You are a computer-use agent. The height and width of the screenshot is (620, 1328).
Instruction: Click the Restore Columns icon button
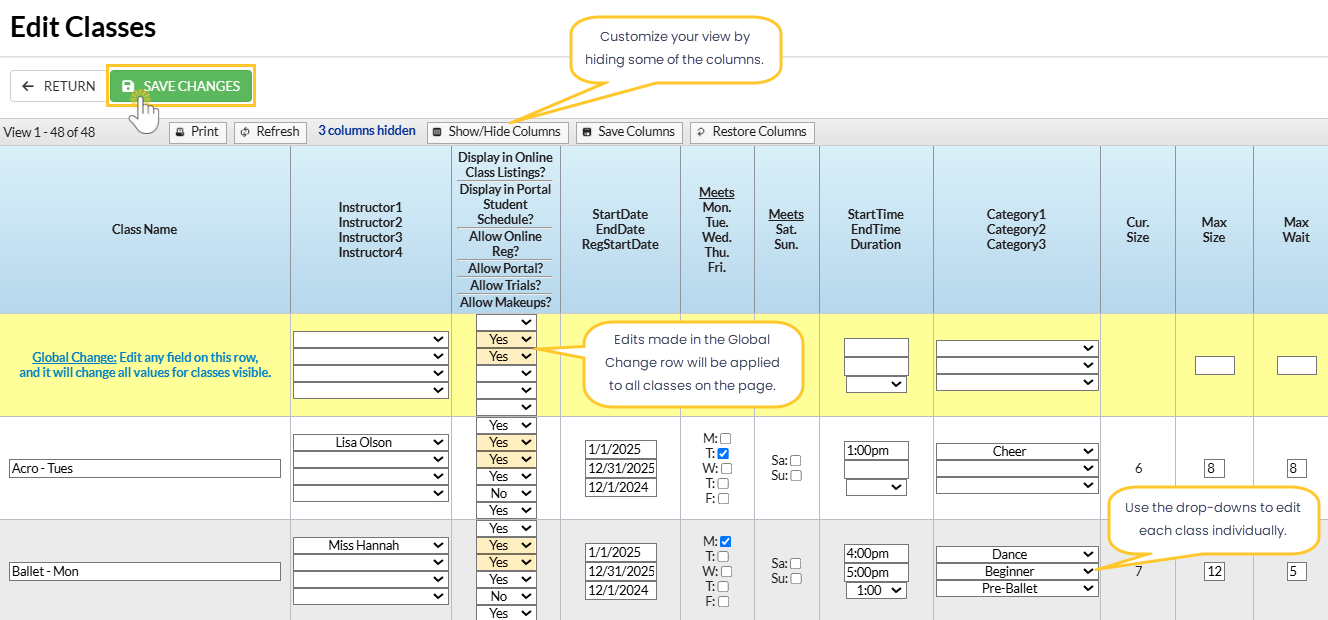tap(751, 132)
